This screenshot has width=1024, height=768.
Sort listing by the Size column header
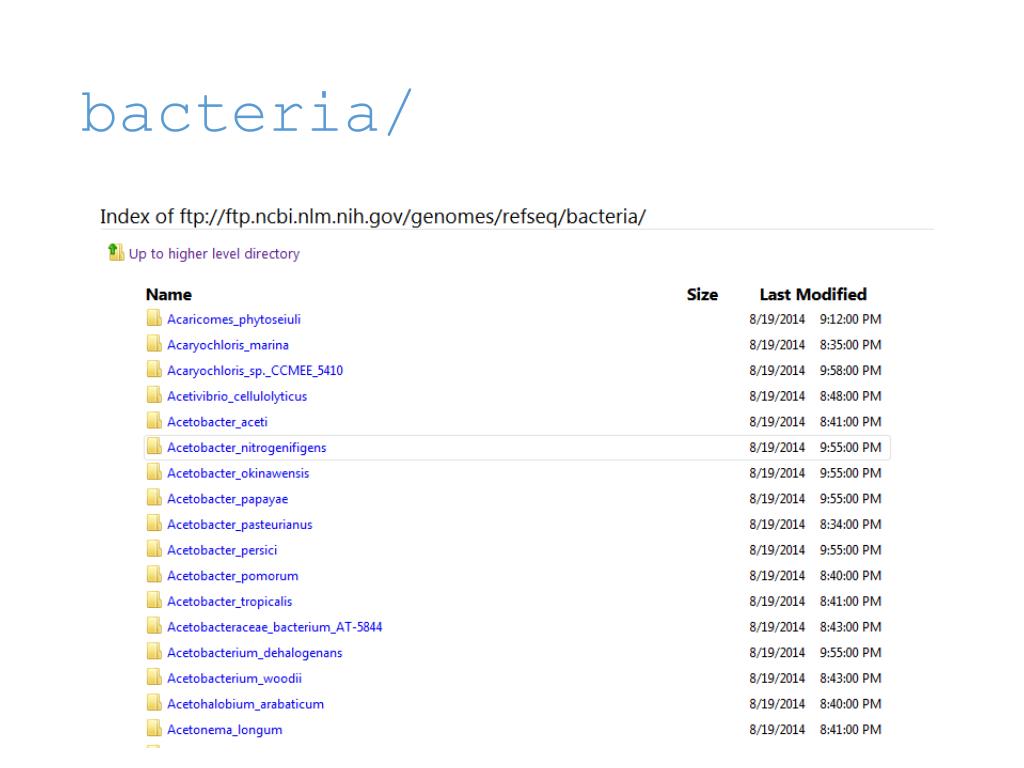point(702,295)
